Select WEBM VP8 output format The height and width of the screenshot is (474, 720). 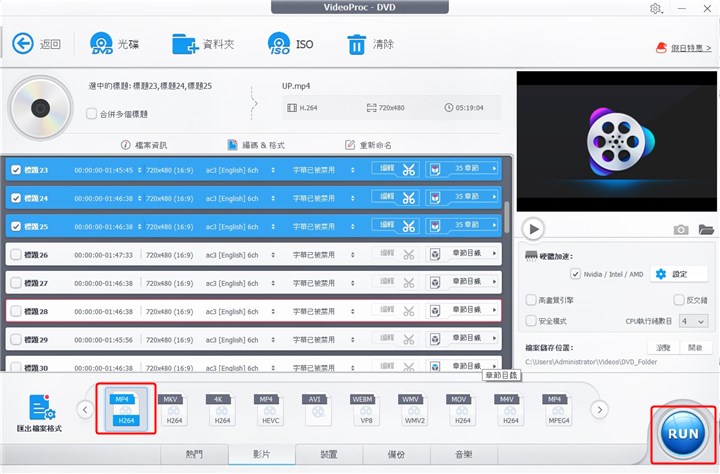pyautogui.click(x=366, y=409)
